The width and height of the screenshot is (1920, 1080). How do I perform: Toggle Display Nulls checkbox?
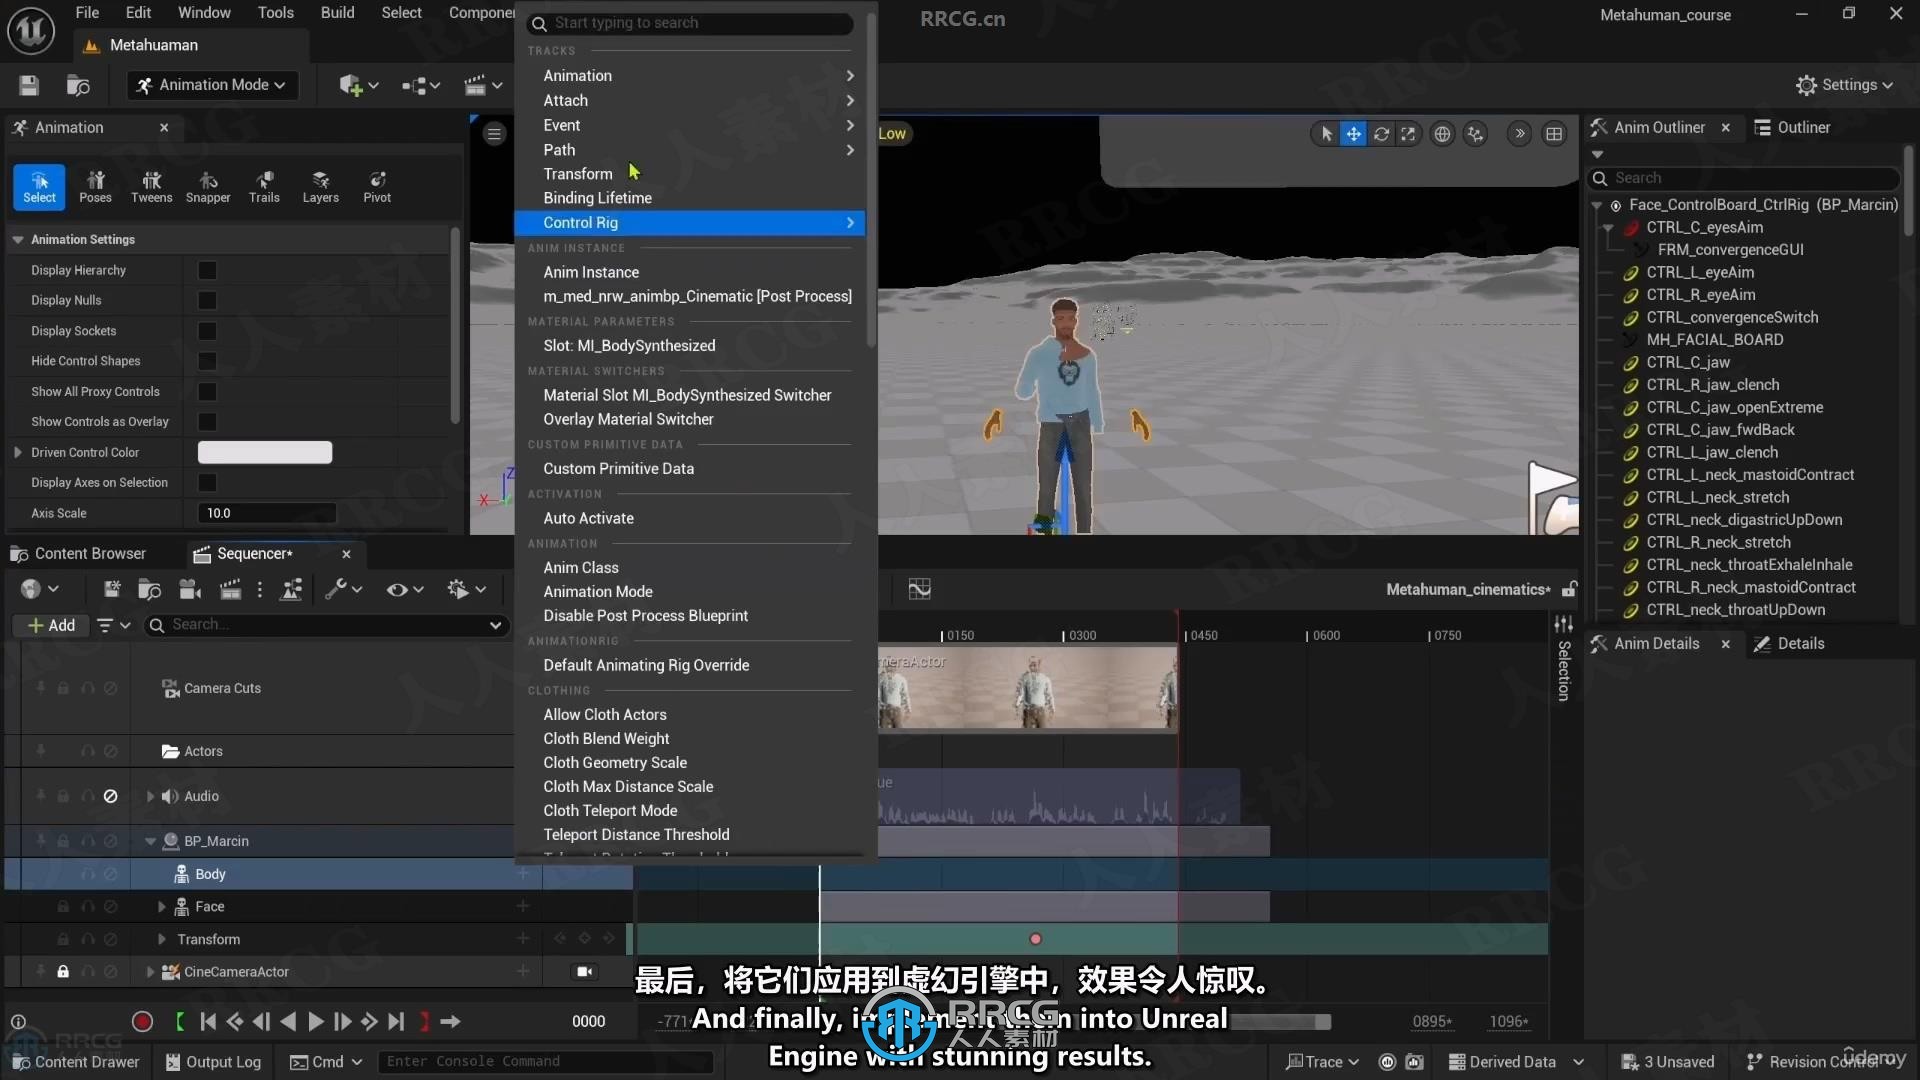tap(207, 299)
